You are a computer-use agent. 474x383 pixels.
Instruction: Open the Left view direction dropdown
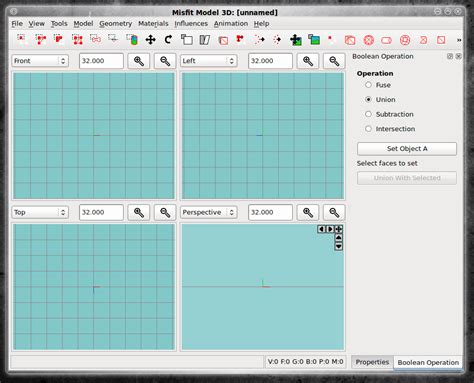209,61
